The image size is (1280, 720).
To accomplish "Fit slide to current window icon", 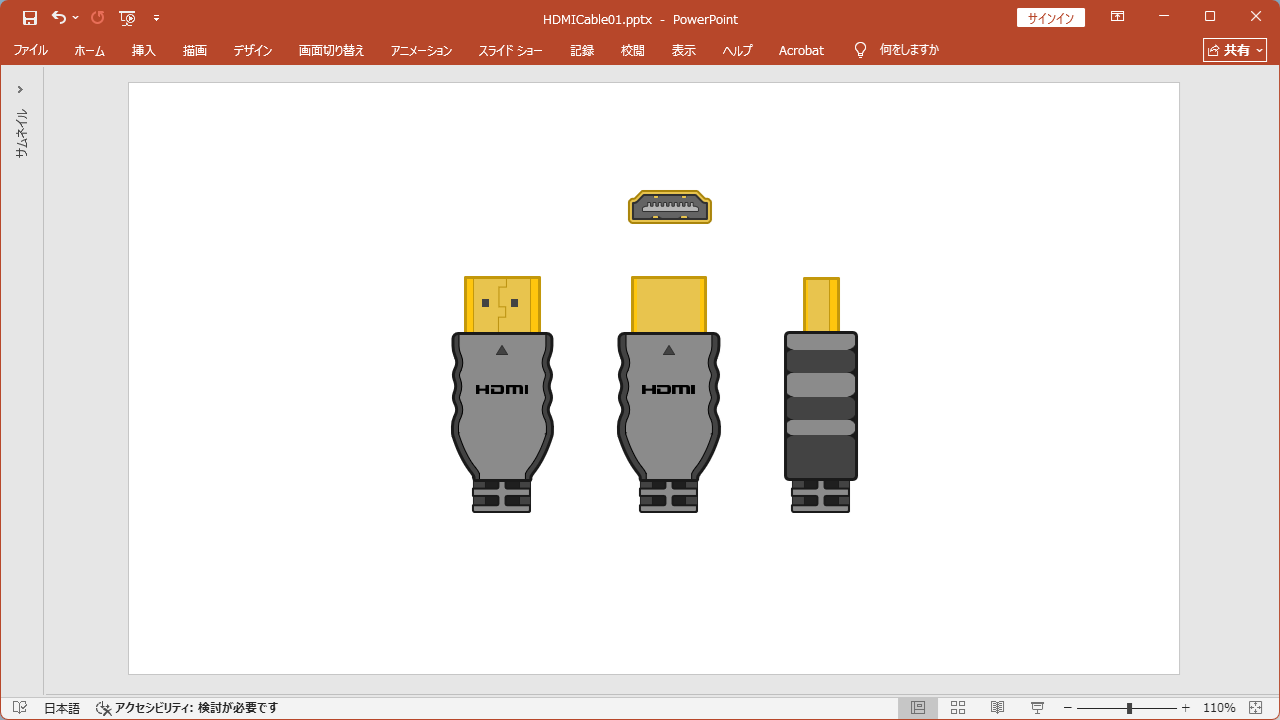I will [x=1256, y=708].
